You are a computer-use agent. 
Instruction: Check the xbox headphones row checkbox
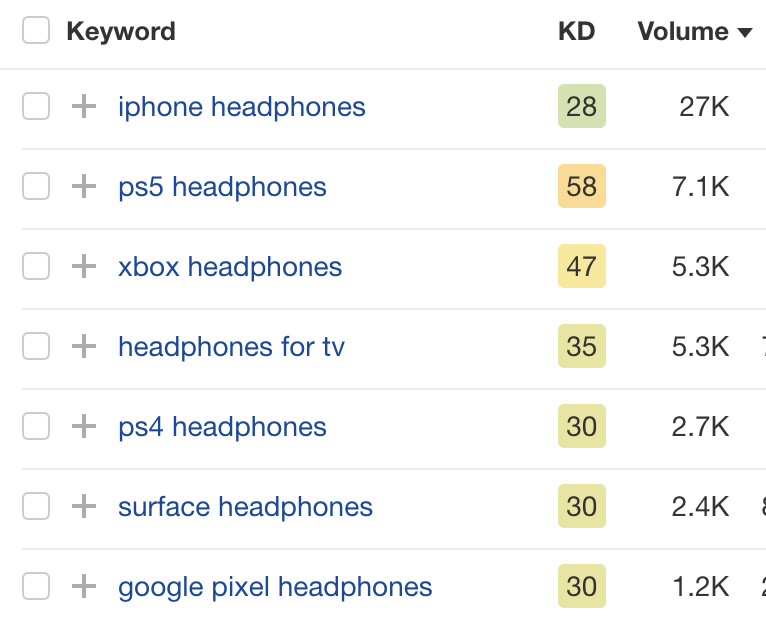[36, 266]
